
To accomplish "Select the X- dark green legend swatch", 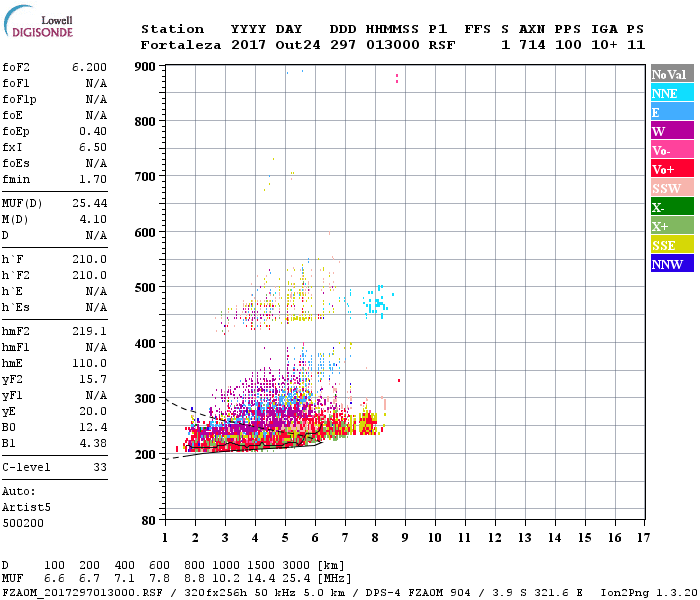I will 672,207.
